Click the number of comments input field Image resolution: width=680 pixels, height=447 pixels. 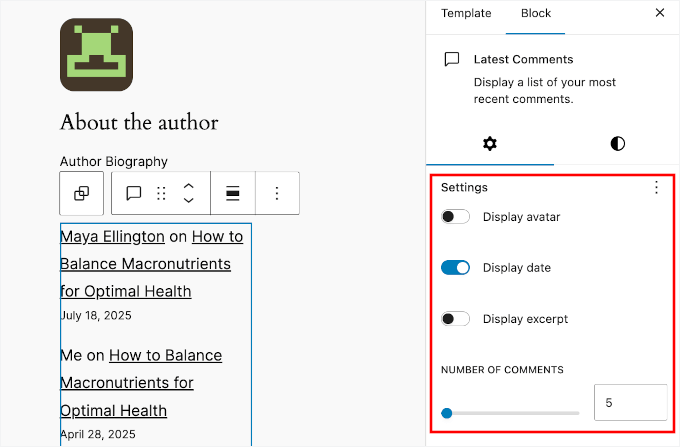(630, 403)
